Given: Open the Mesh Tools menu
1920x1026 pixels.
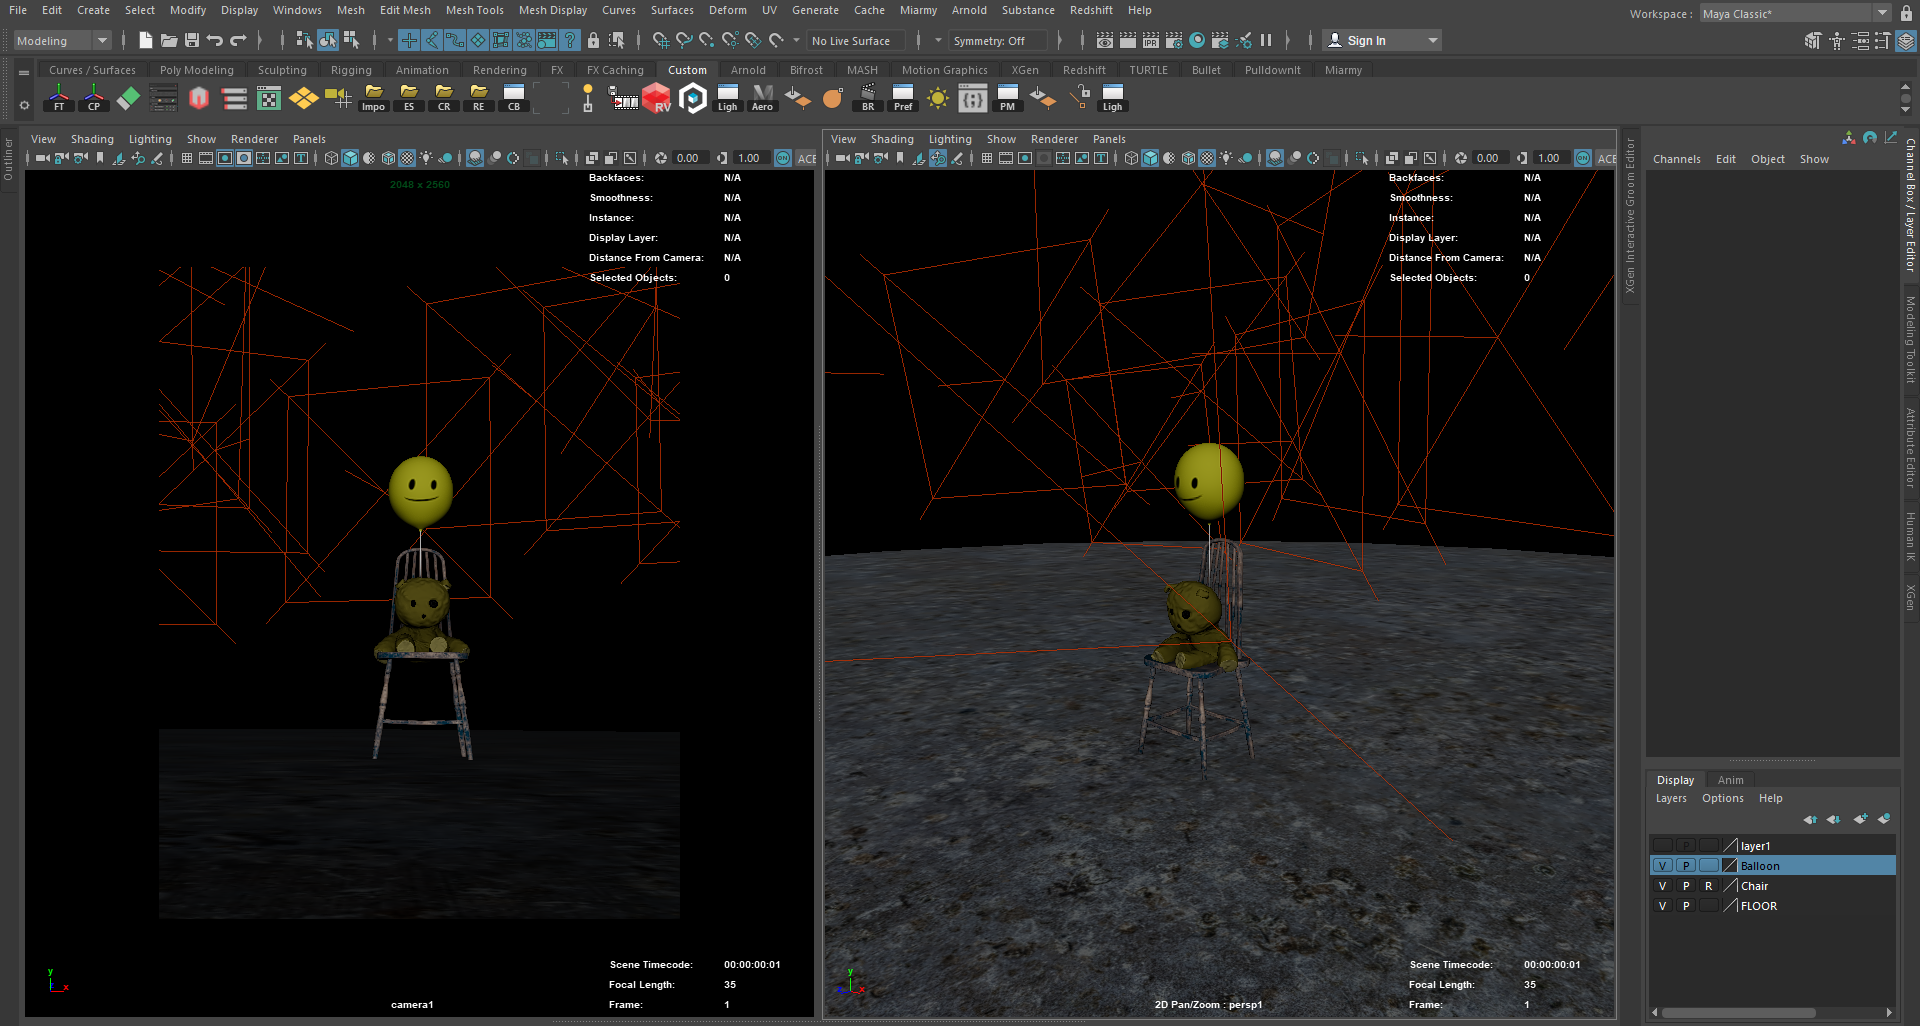Looking at the screenshot, I should click(474, 10).
